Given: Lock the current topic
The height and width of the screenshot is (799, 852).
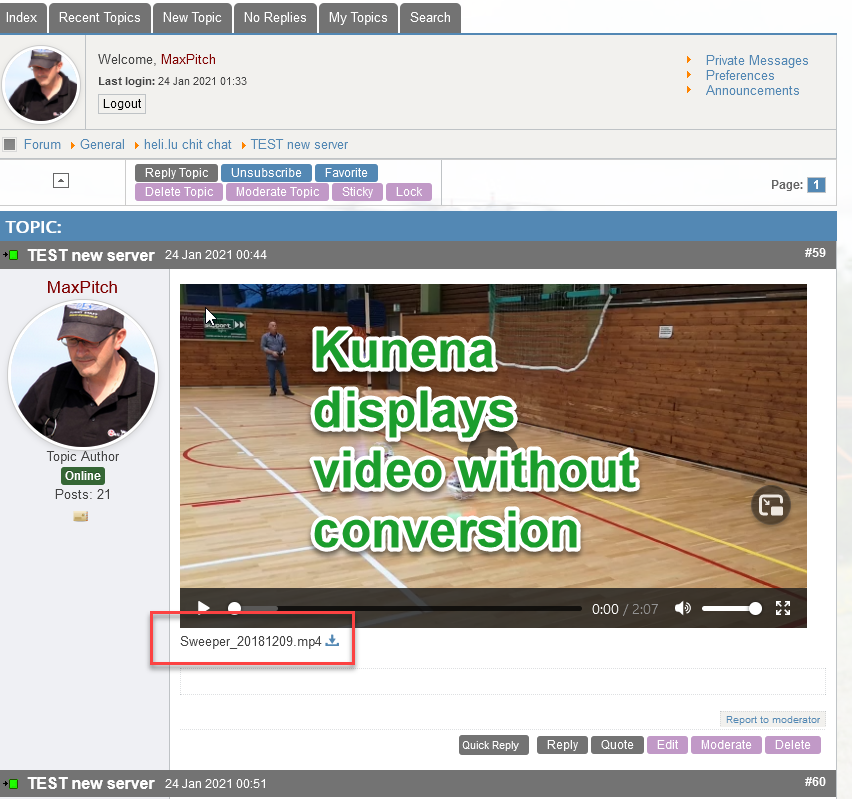Looking at the screenshot, I should (x=409, y=192).
